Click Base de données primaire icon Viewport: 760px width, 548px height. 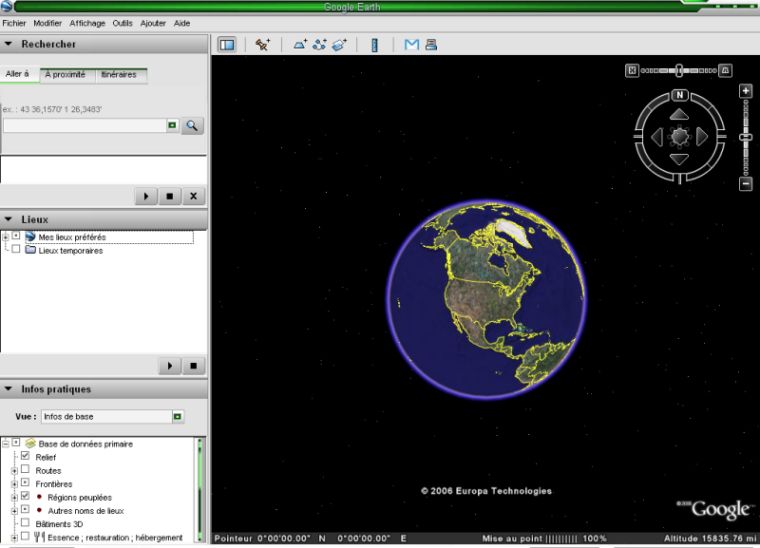[31, 443]
